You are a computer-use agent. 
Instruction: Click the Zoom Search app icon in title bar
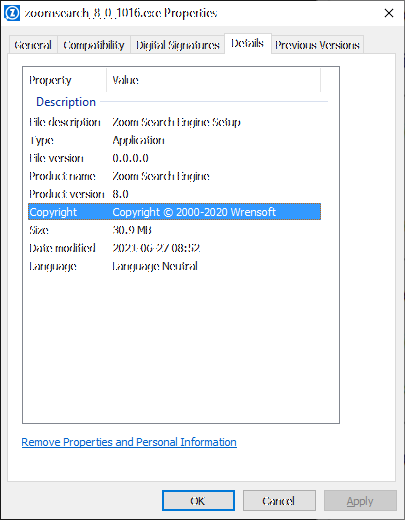[x=12, y=13]
